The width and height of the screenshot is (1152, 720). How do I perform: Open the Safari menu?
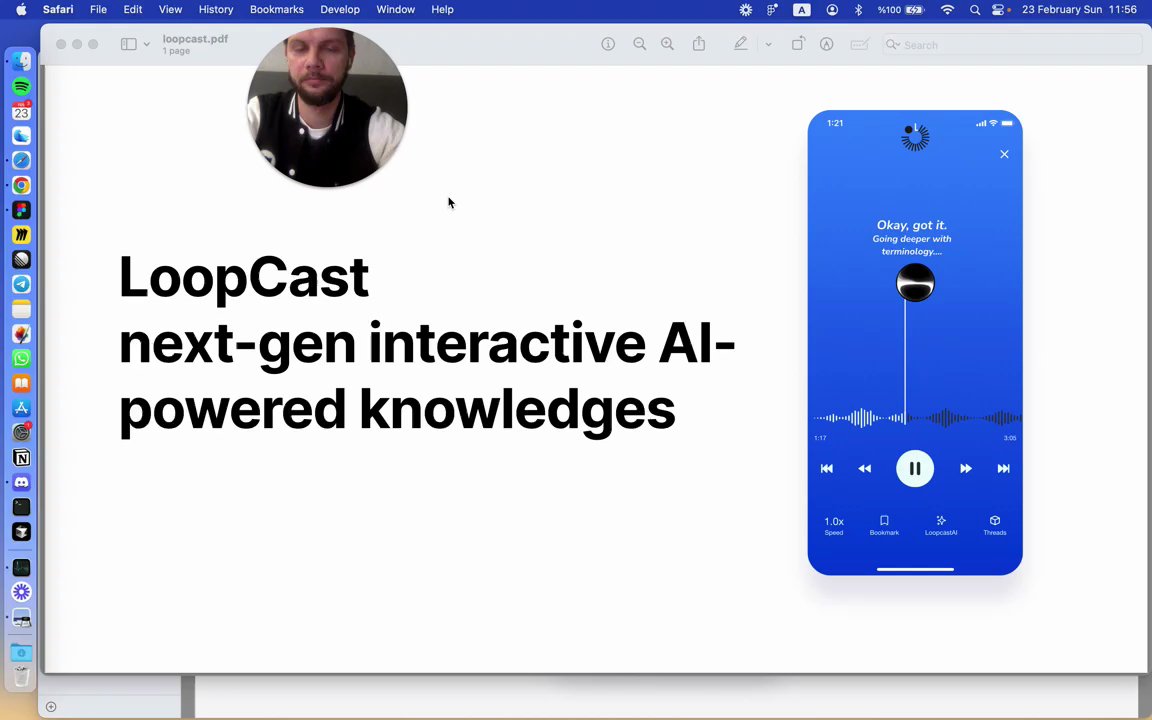58,10
